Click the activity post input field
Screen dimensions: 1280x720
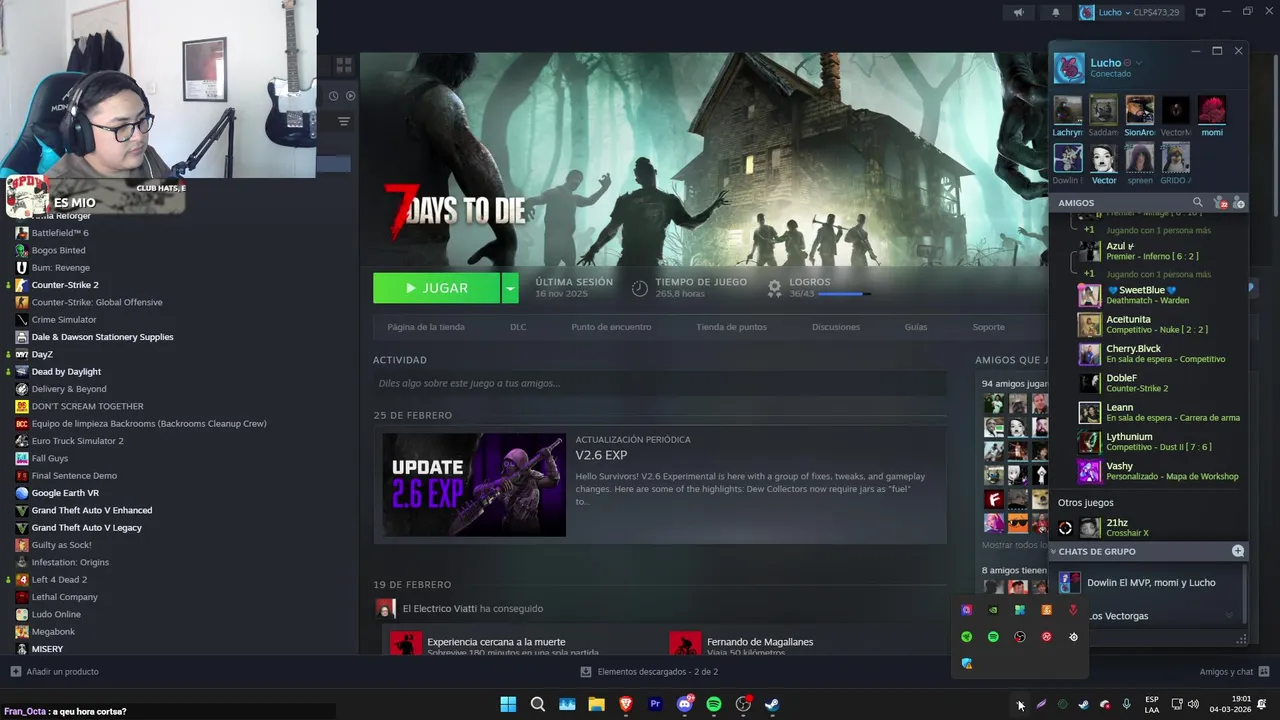click(x=660, y=383)
